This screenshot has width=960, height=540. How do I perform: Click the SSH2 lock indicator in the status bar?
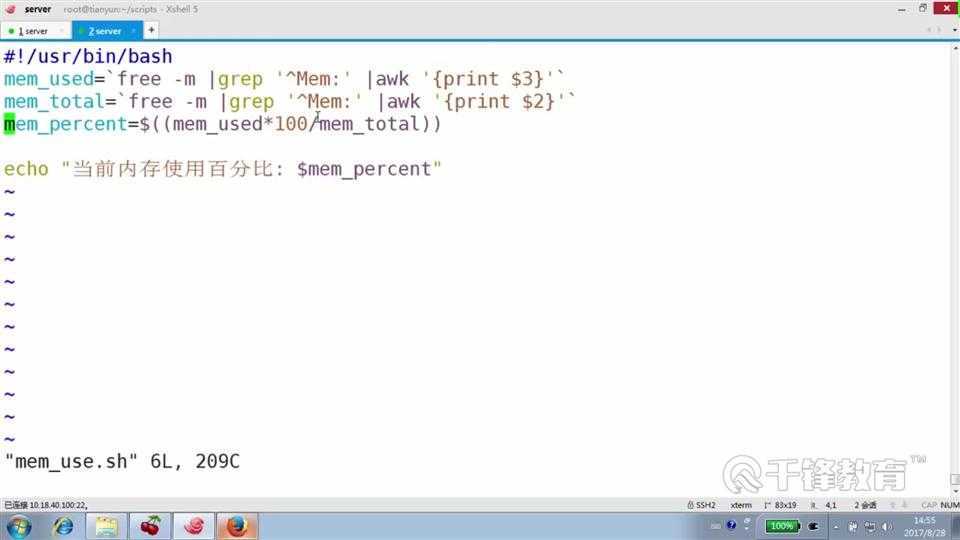pyautogui.click(x=701, y=505)
